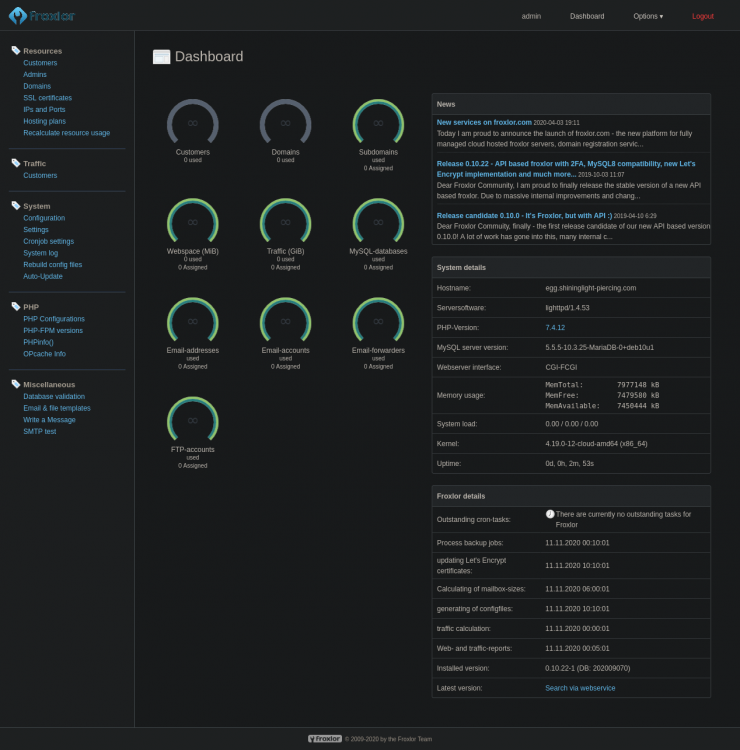Click the lighttpd/1.4.53 server software value

click(x=567, y=308)
